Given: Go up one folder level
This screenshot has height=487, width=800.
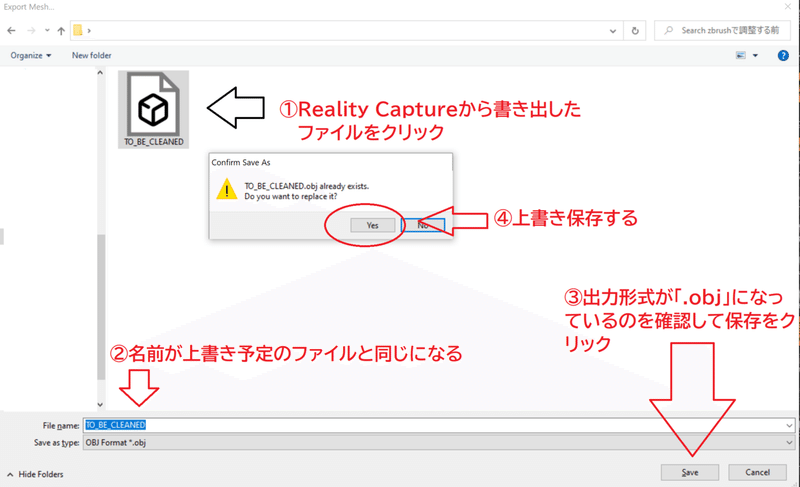Looking at the screenshot, I should pos(61,31).
